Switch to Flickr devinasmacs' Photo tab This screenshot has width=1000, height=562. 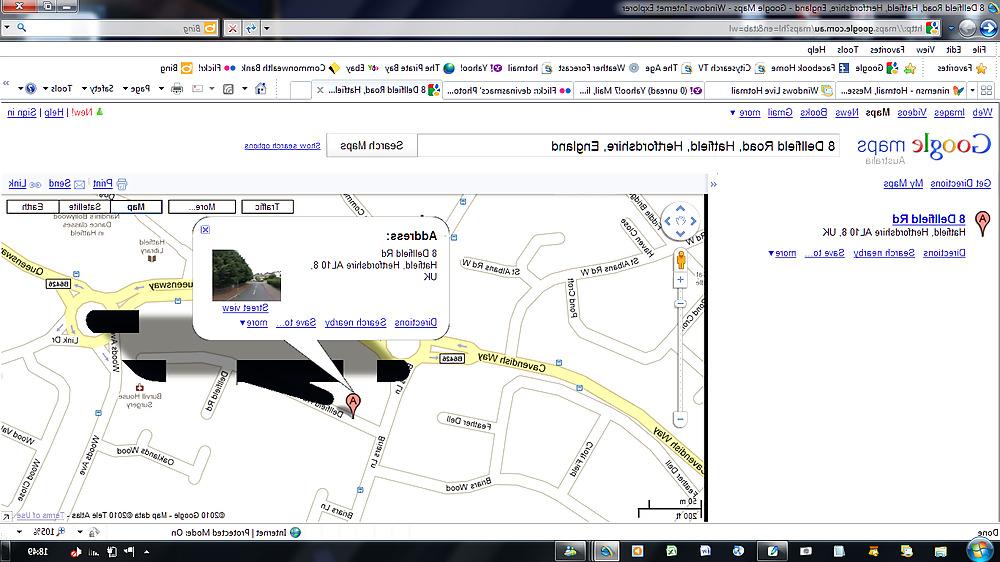508,91
